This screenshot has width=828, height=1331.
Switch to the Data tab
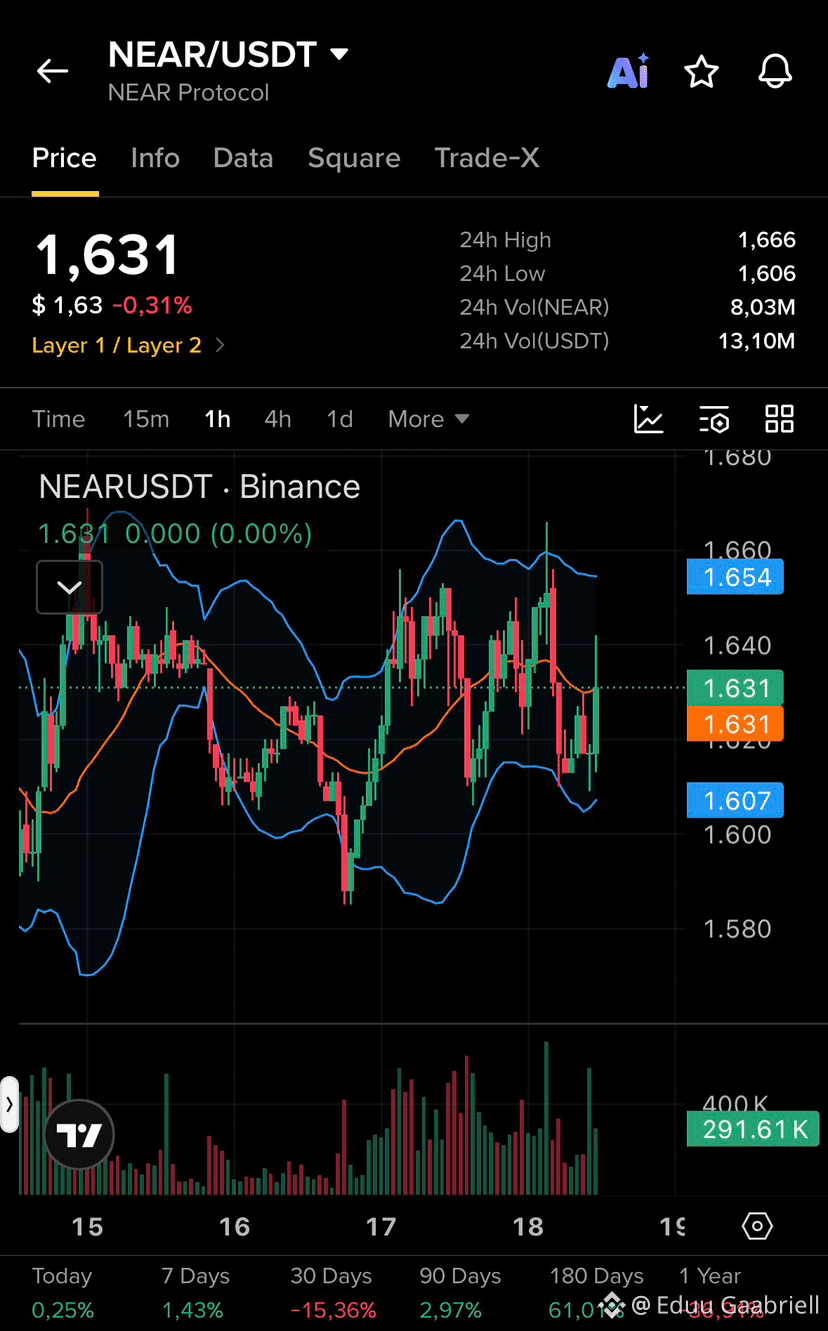tap(243, 158)
